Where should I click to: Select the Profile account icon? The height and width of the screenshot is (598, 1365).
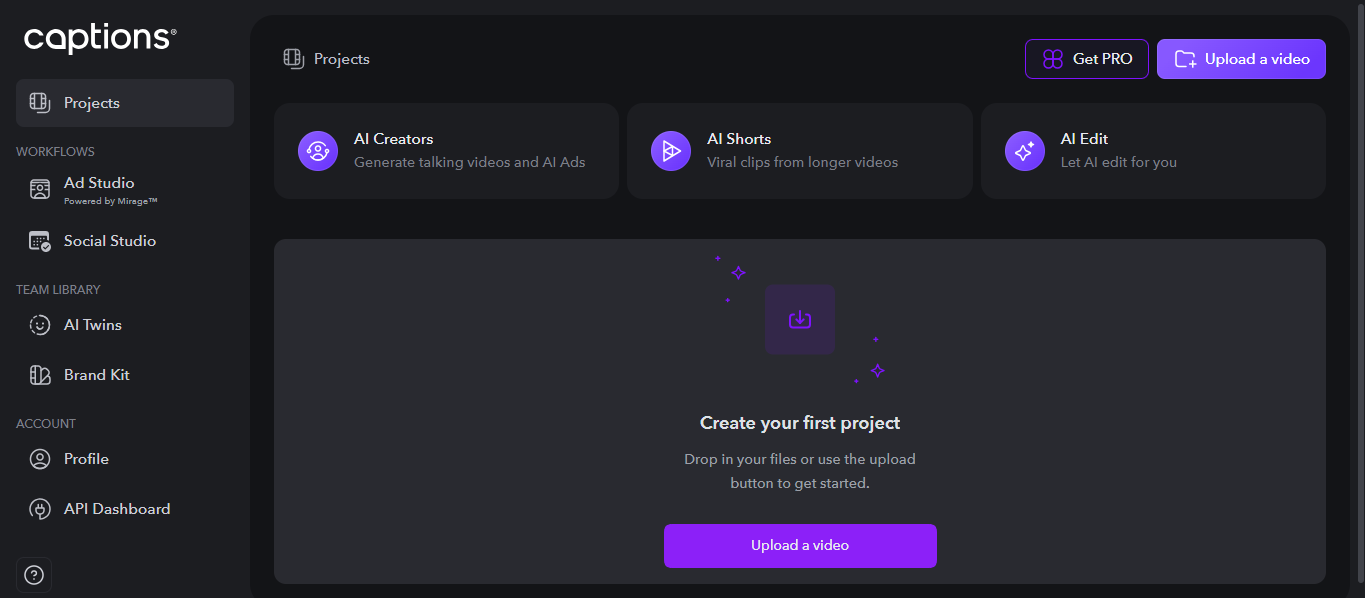(38, 458)
